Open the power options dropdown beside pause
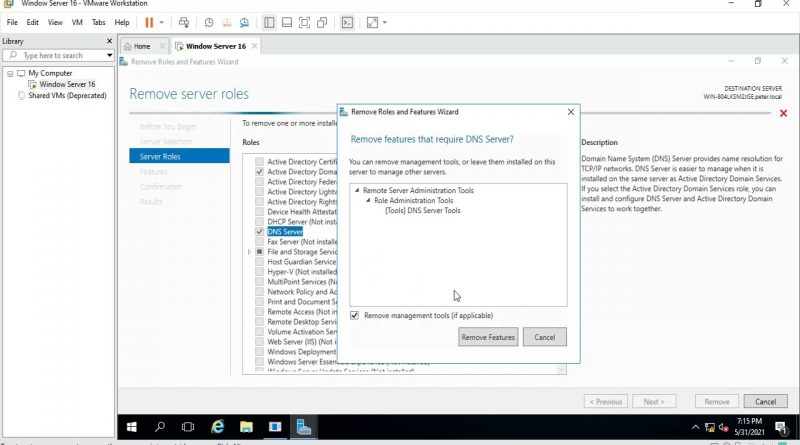The width and height of the screenshot is (800, 445). [162, 22]
